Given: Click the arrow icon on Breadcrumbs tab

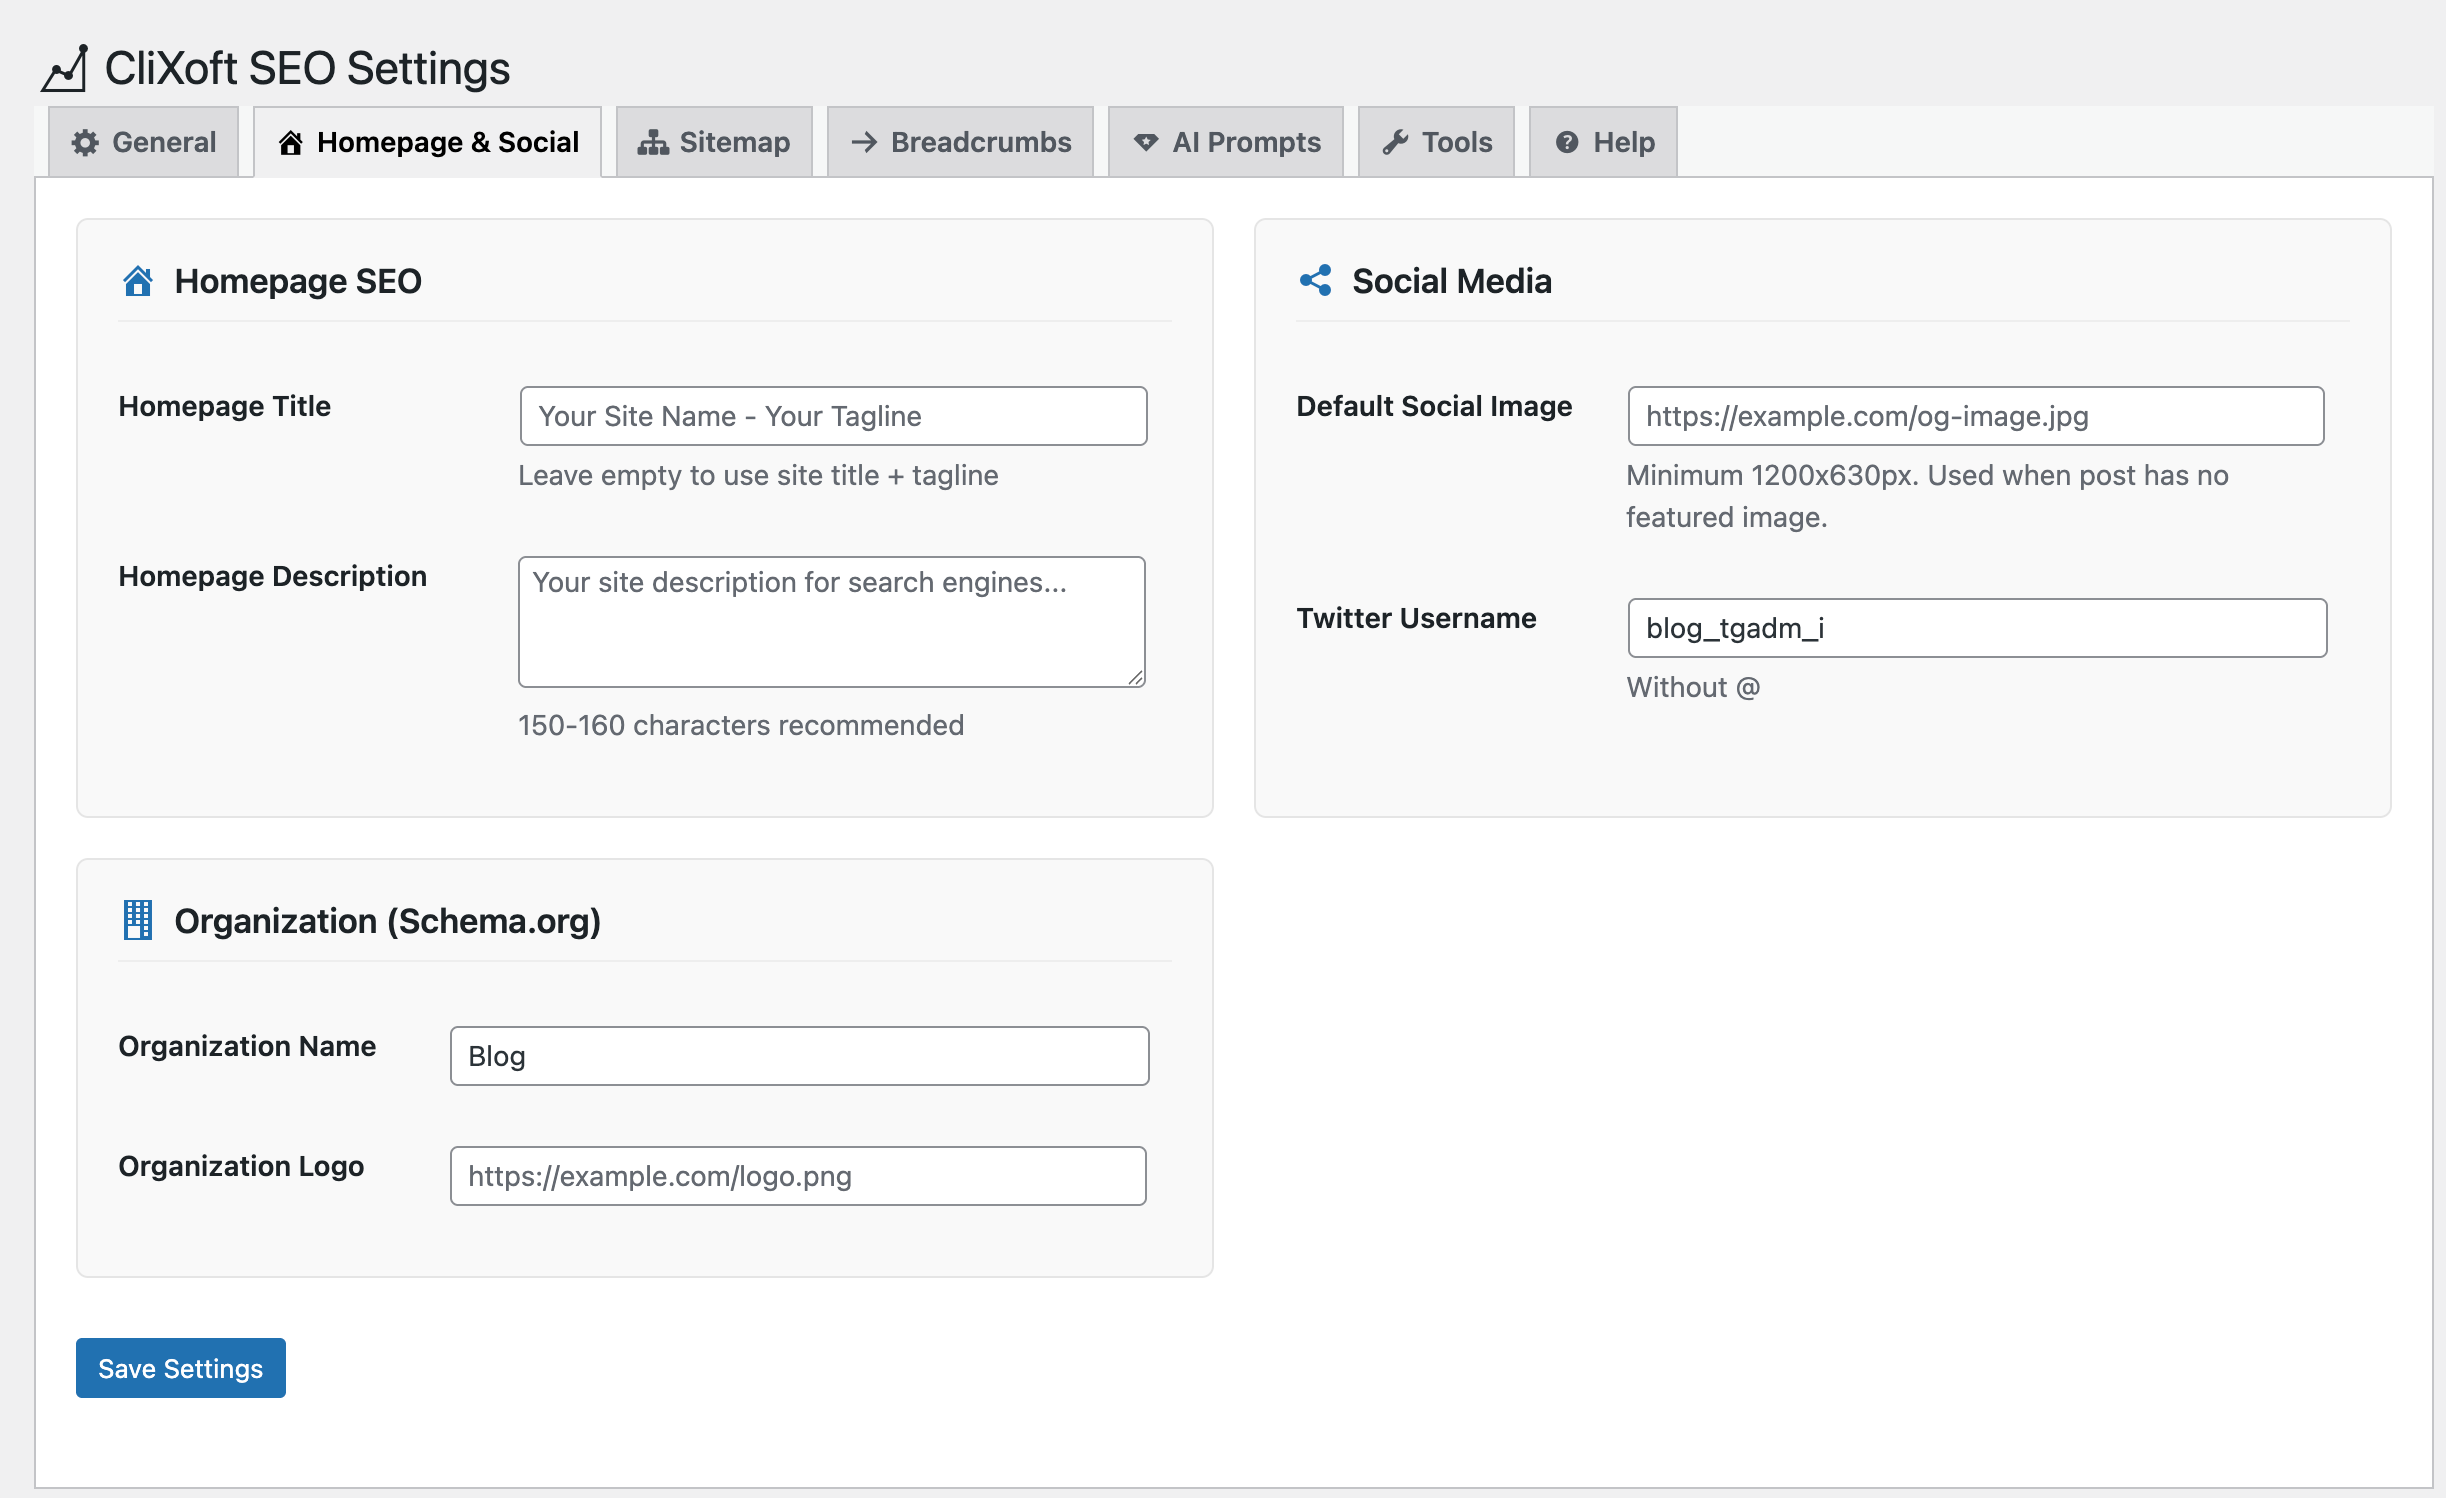Looking at the screenshot, I should tap(864, 143).
